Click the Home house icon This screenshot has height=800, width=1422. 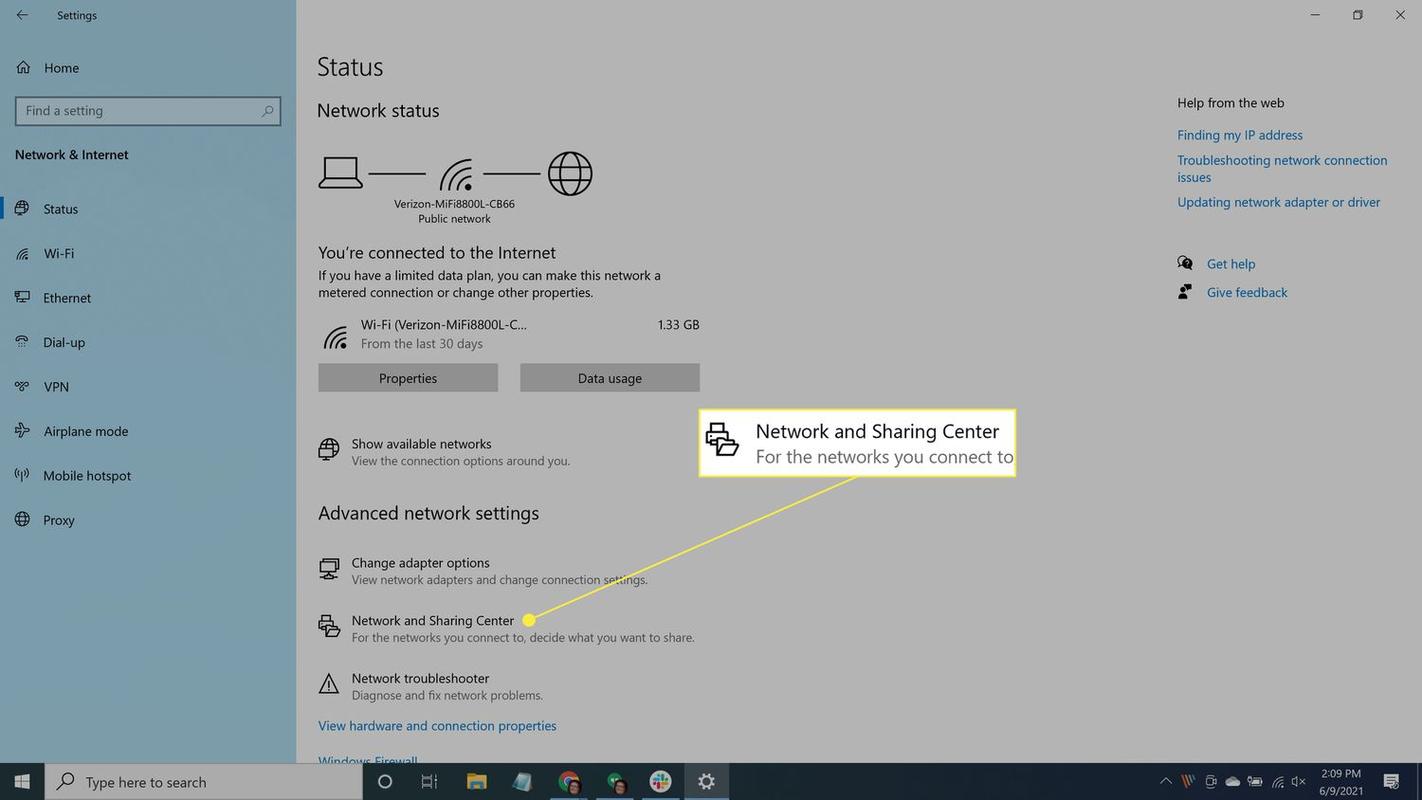pyautogui.click(x=22, y=66)
